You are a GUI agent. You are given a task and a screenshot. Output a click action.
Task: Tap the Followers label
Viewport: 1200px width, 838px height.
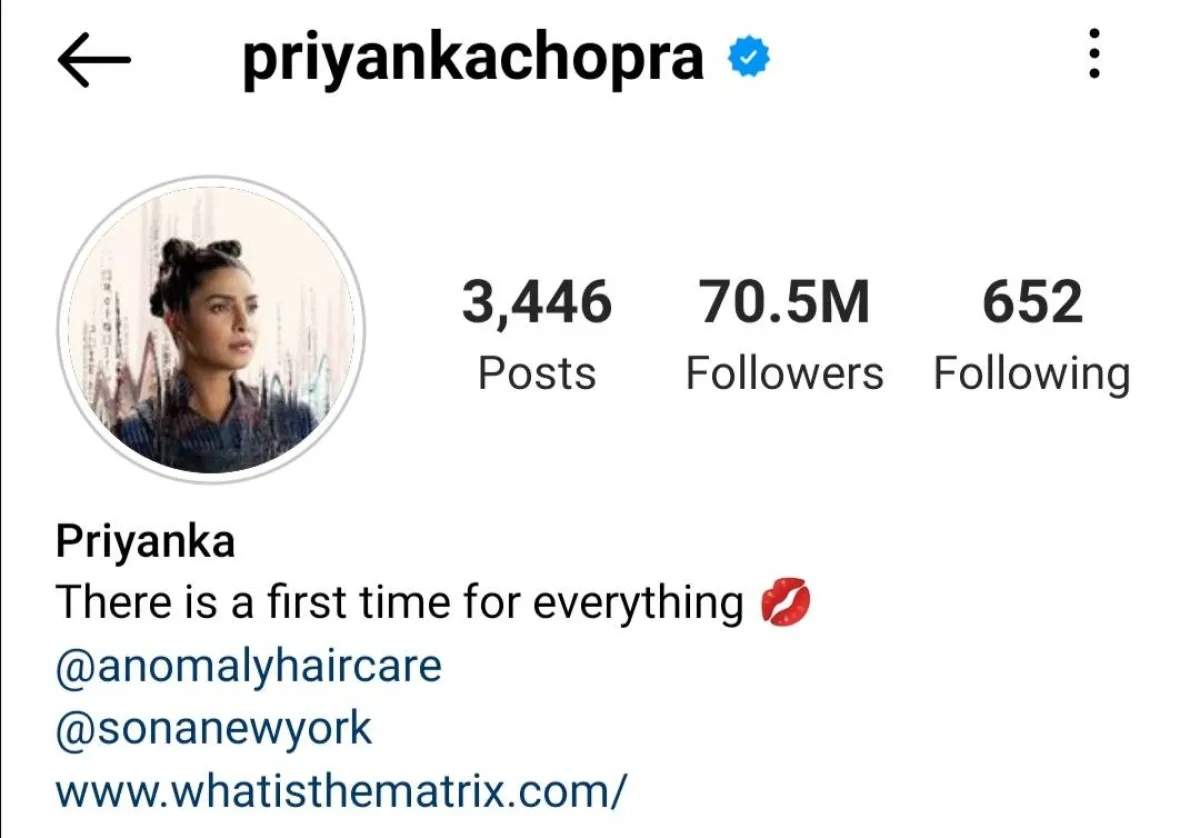(784, 374)
